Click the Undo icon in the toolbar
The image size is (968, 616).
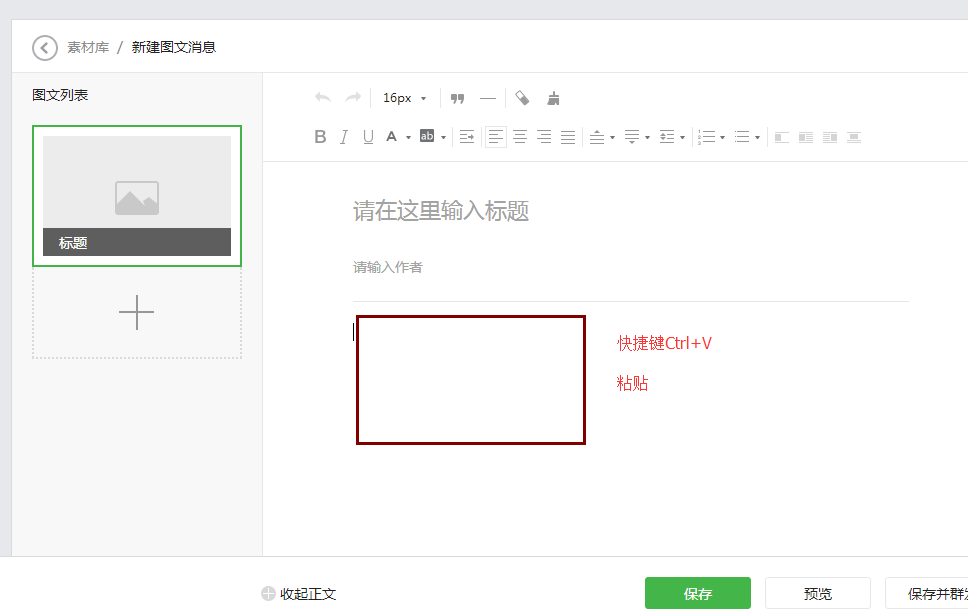point(322,97)
